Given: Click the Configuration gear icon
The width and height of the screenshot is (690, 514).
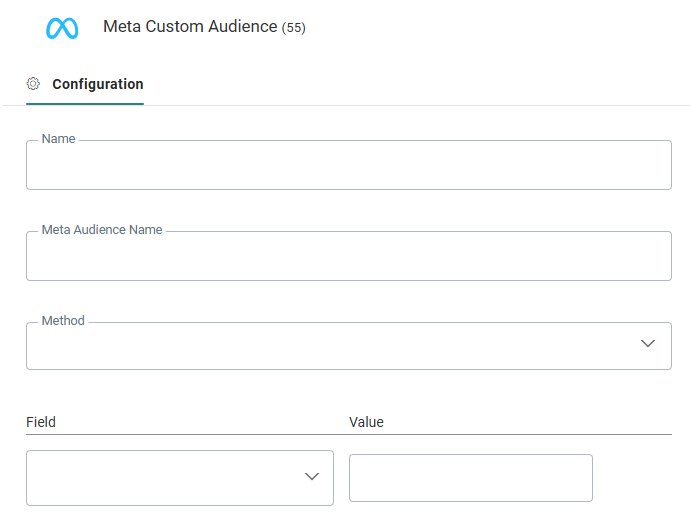Looking at the screenshot, I should point(33,84).
